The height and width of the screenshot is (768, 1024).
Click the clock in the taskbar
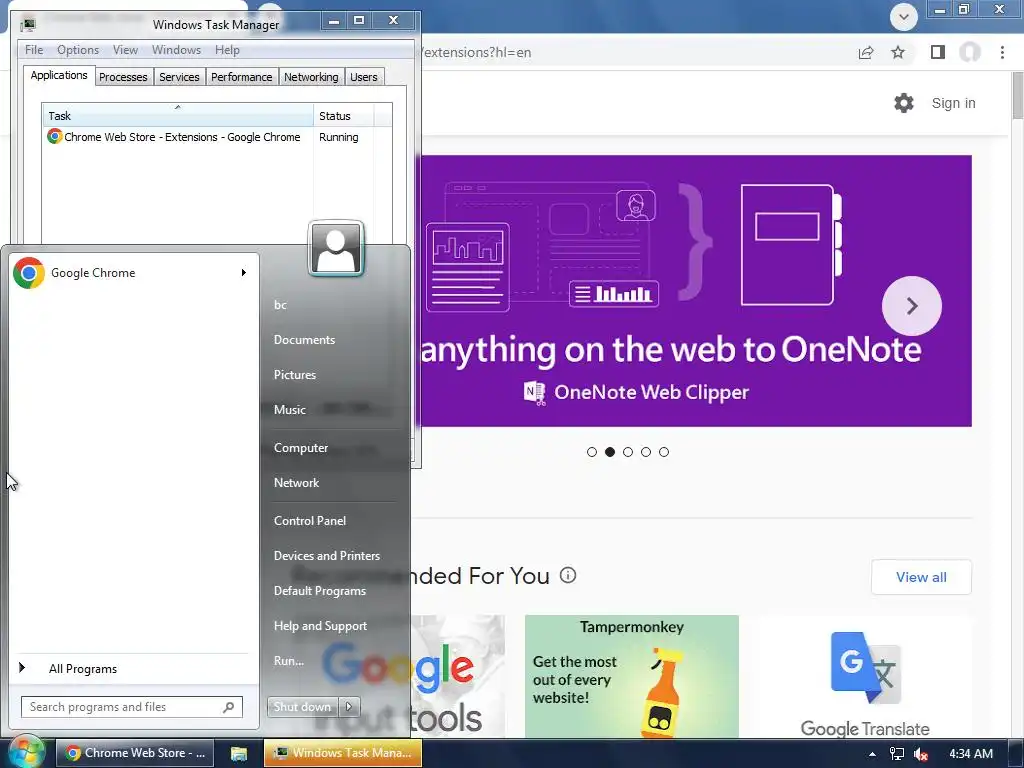[x=970, y=754]
